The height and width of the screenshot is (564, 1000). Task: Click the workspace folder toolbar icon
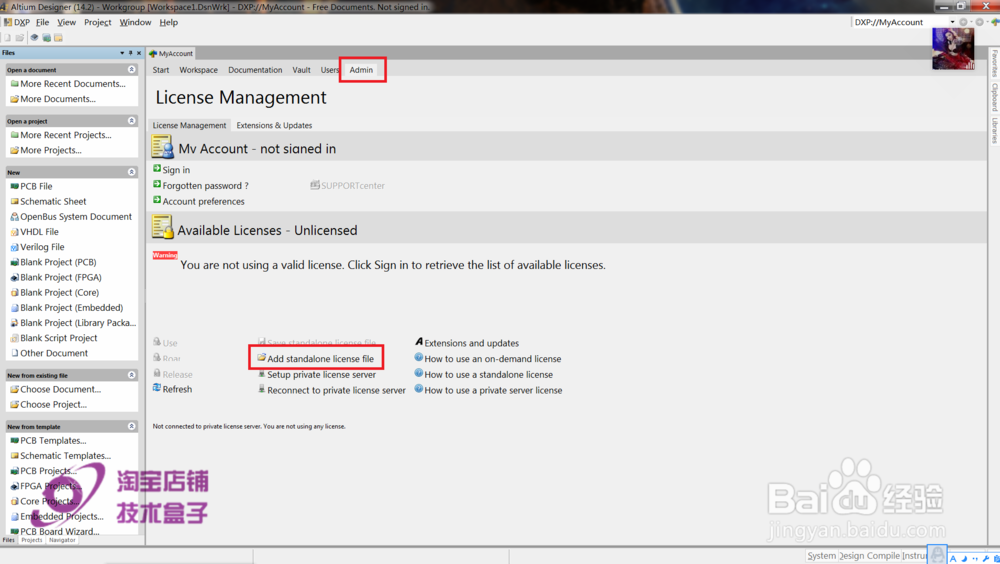58,38
